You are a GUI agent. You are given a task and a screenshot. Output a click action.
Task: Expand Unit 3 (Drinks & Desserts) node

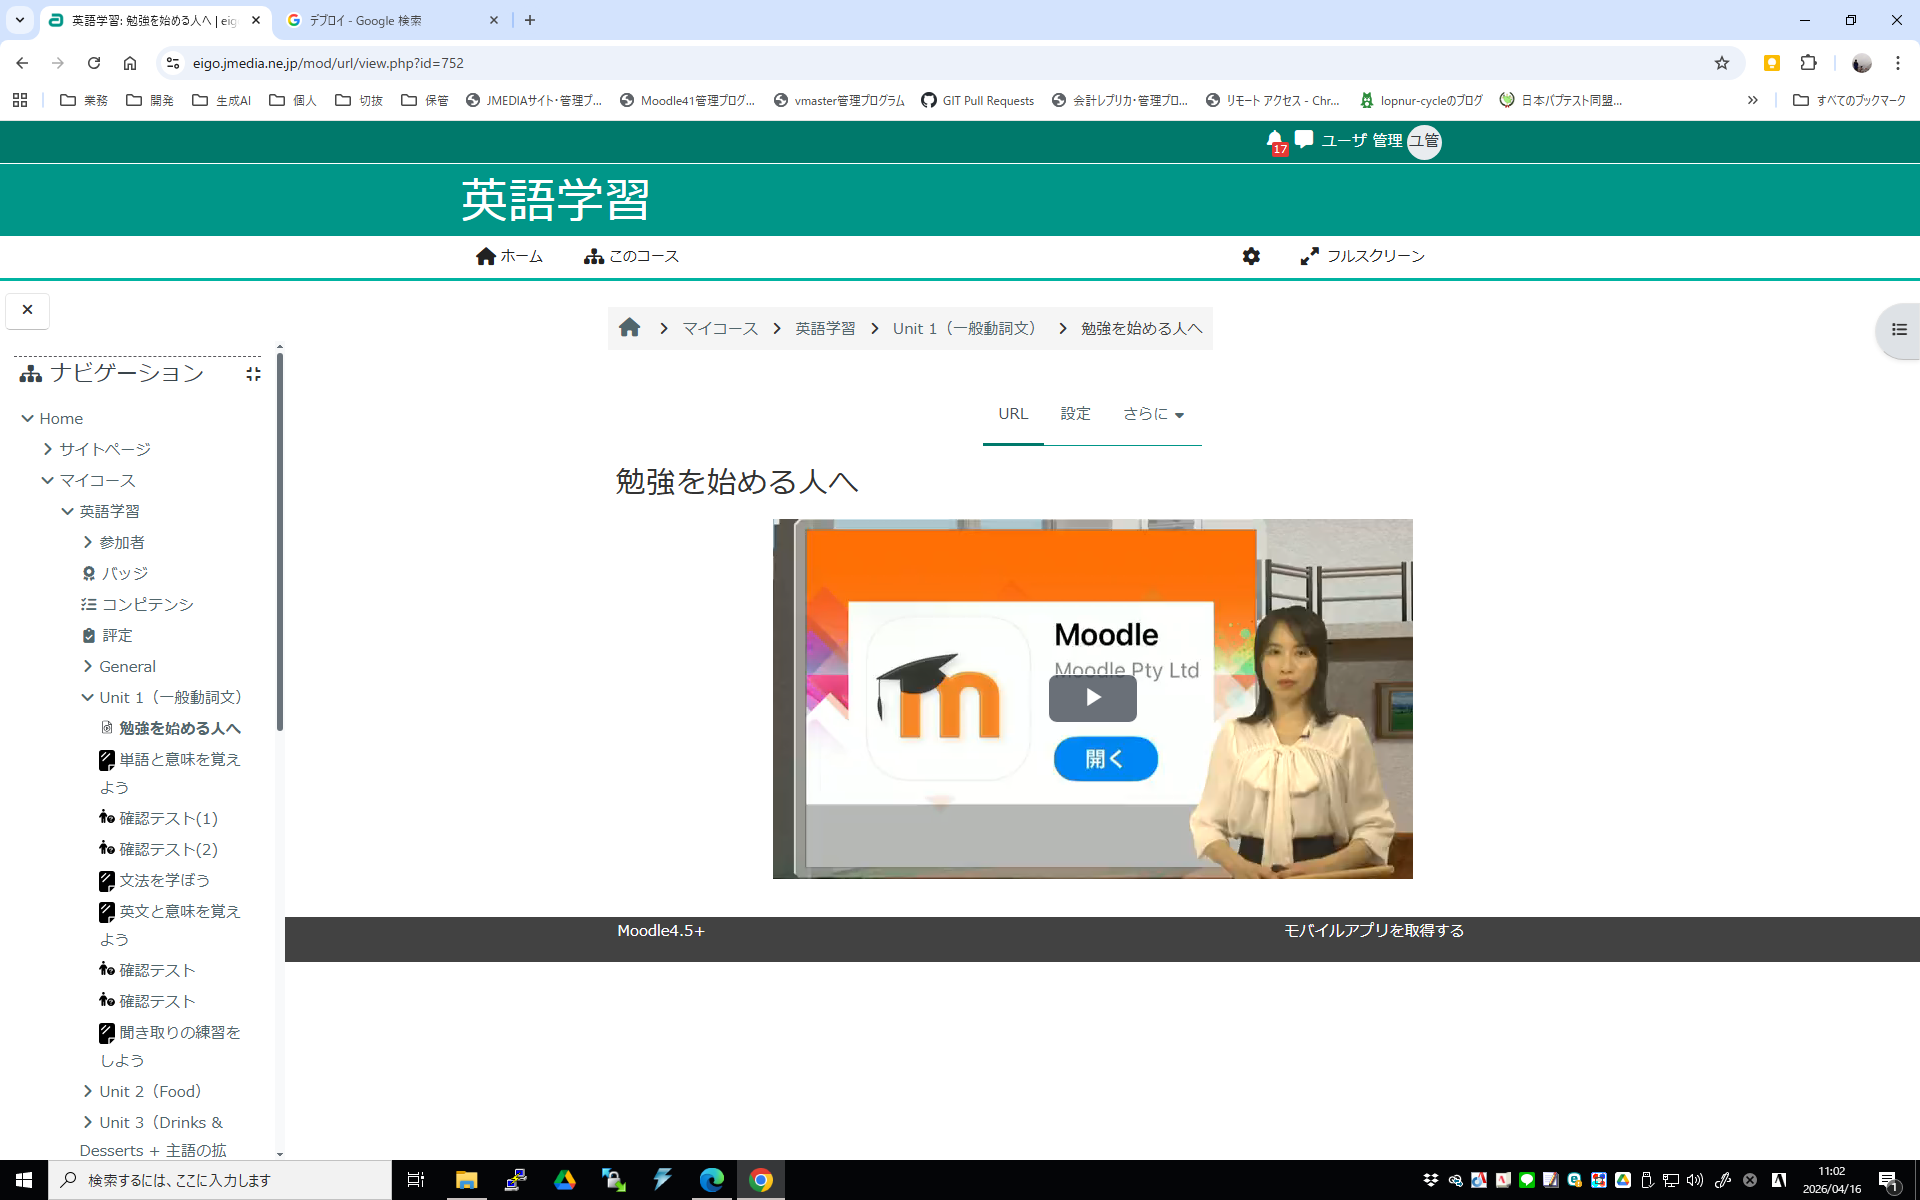(88, 1122)
